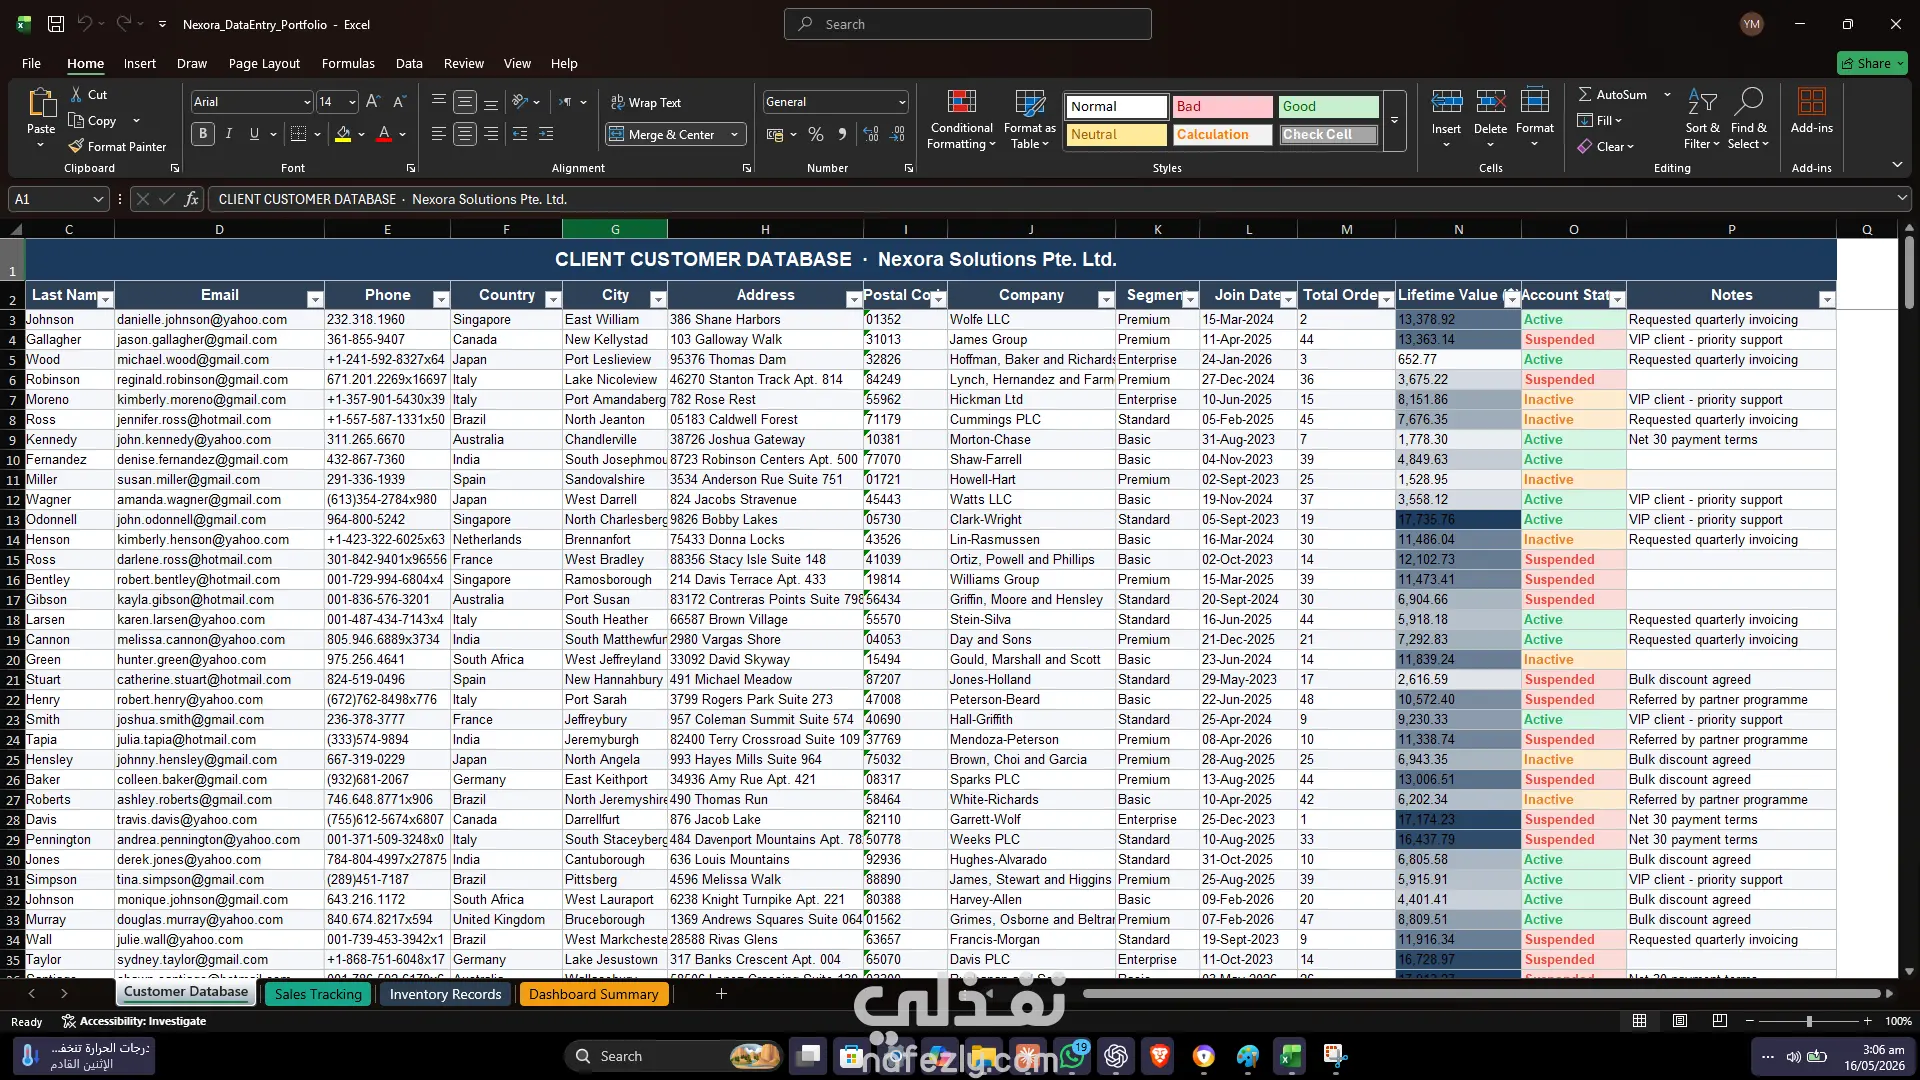This screenshot has height=1080, width=1920.
Task: Switch to the Sales Tracking sheet
Action: [x=318, y=994]
